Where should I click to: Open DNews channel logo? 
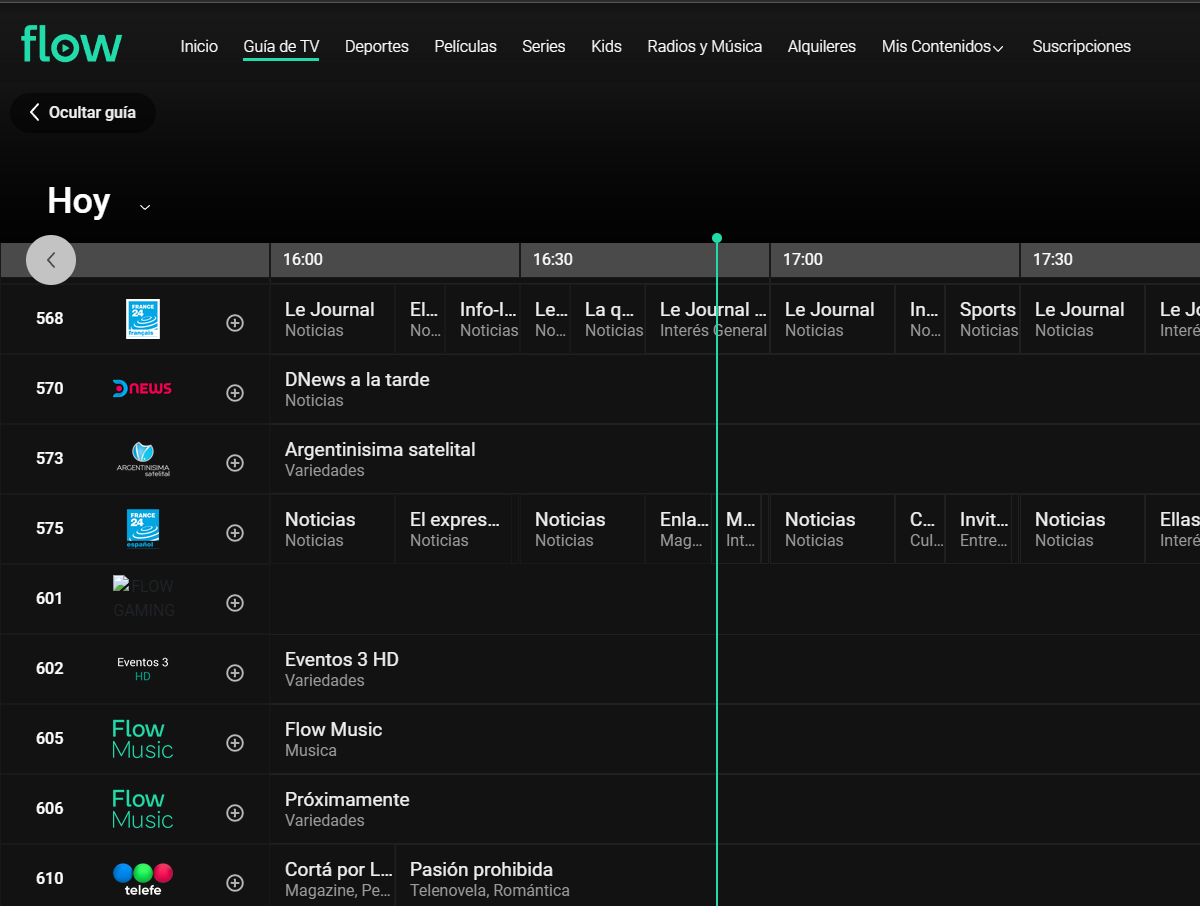pyautogui.click(x=142, y=388)
